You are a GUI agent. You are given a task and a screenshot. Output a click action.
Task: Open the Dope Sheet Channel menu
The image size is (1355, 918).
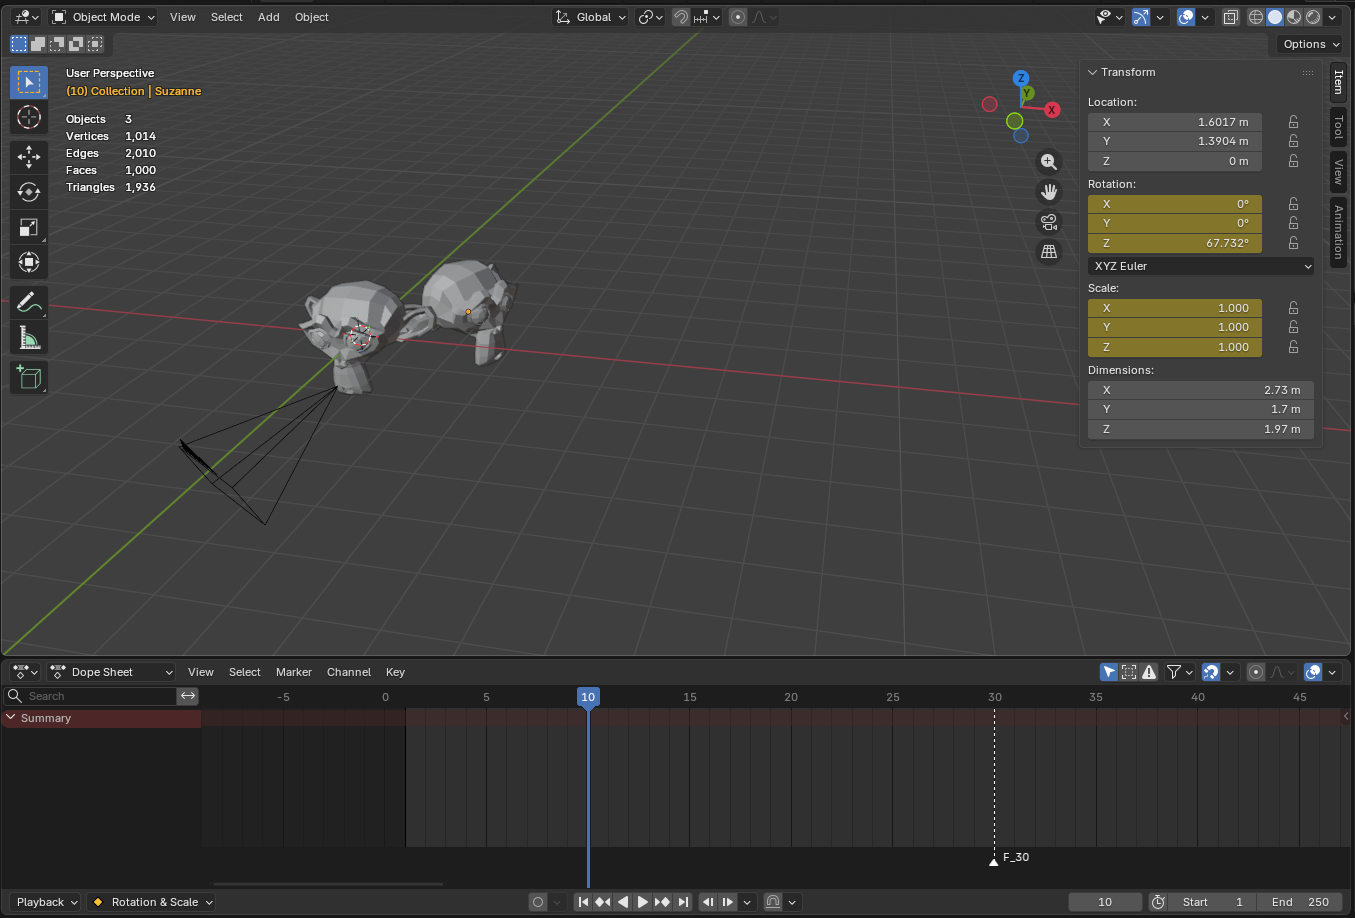tap(349, 672)
